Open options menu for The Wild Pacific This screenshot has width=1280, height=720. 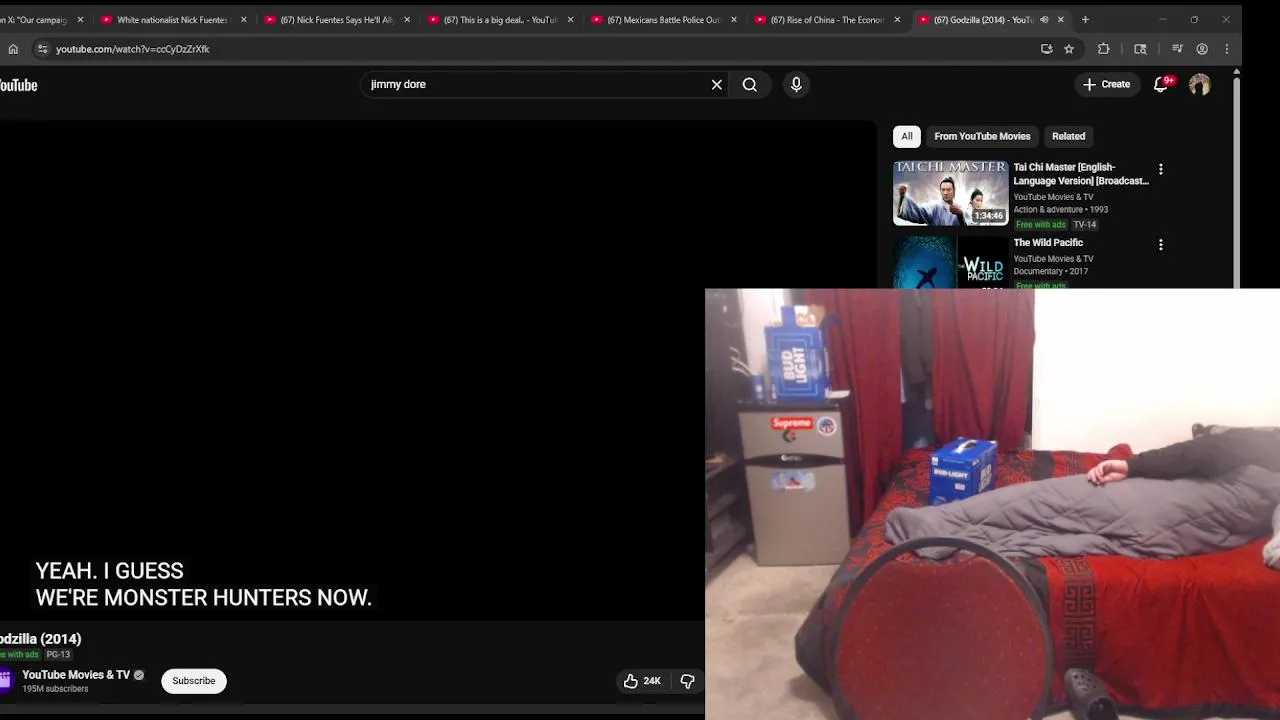[x=1161, y=245]
